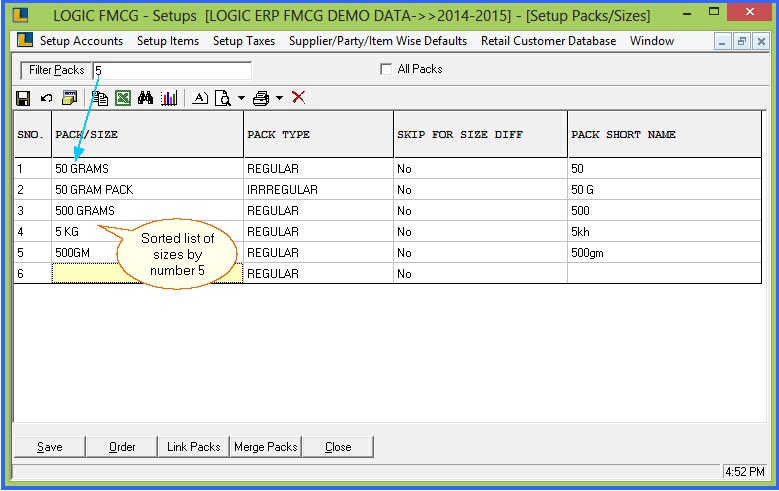Maximize the main LOGIC FMCG window
The height and width of the screenshot is (491, 779).
[x=714, y=12]
